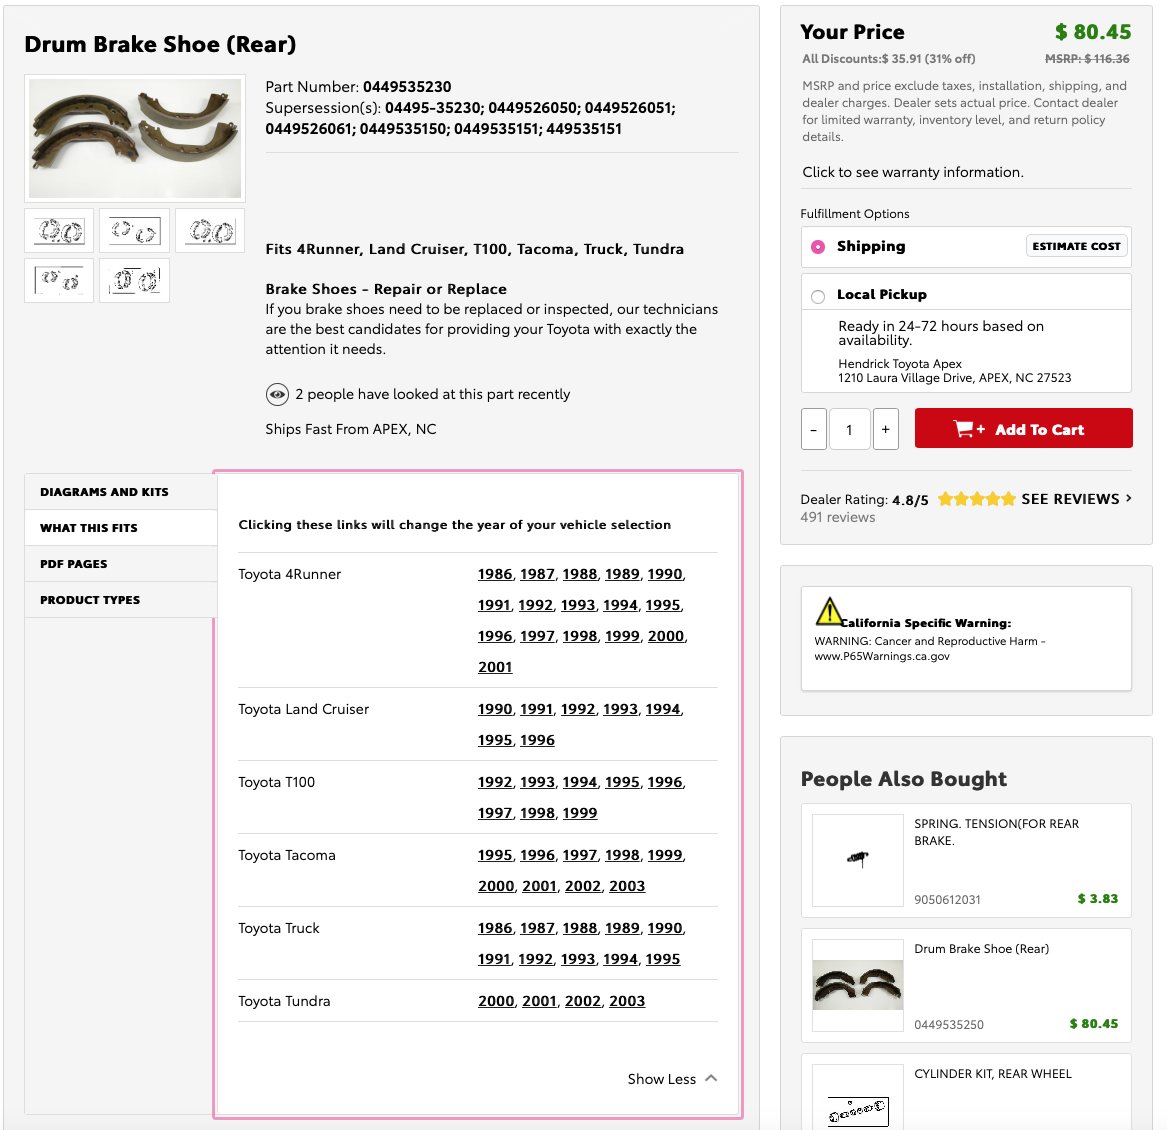
Task: Click part number 0449535250
Action: (x=949, y=1024)
